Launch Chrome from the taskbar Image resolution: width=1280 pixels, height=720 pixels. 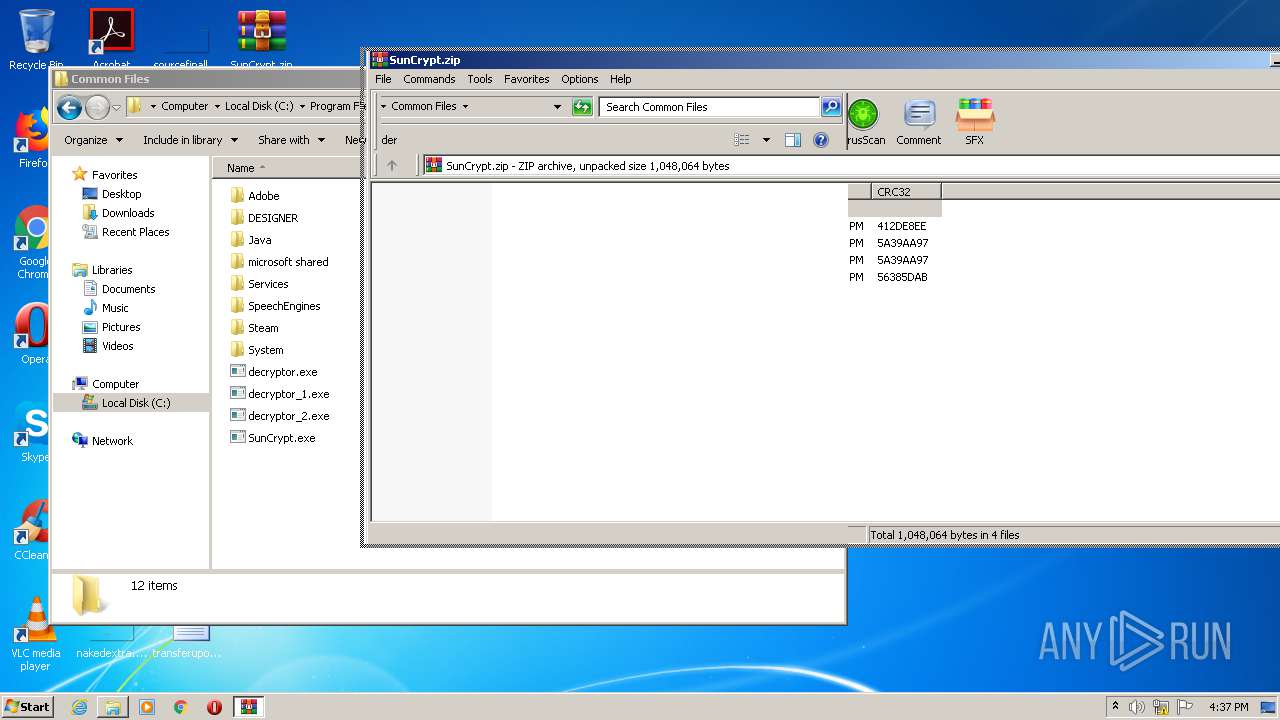180,707
